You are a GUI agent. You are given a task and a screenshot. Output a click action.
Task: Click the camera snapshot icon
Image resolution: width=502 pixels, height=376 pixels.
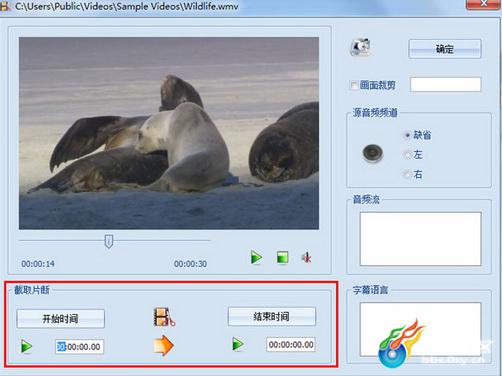pos(360,47)
